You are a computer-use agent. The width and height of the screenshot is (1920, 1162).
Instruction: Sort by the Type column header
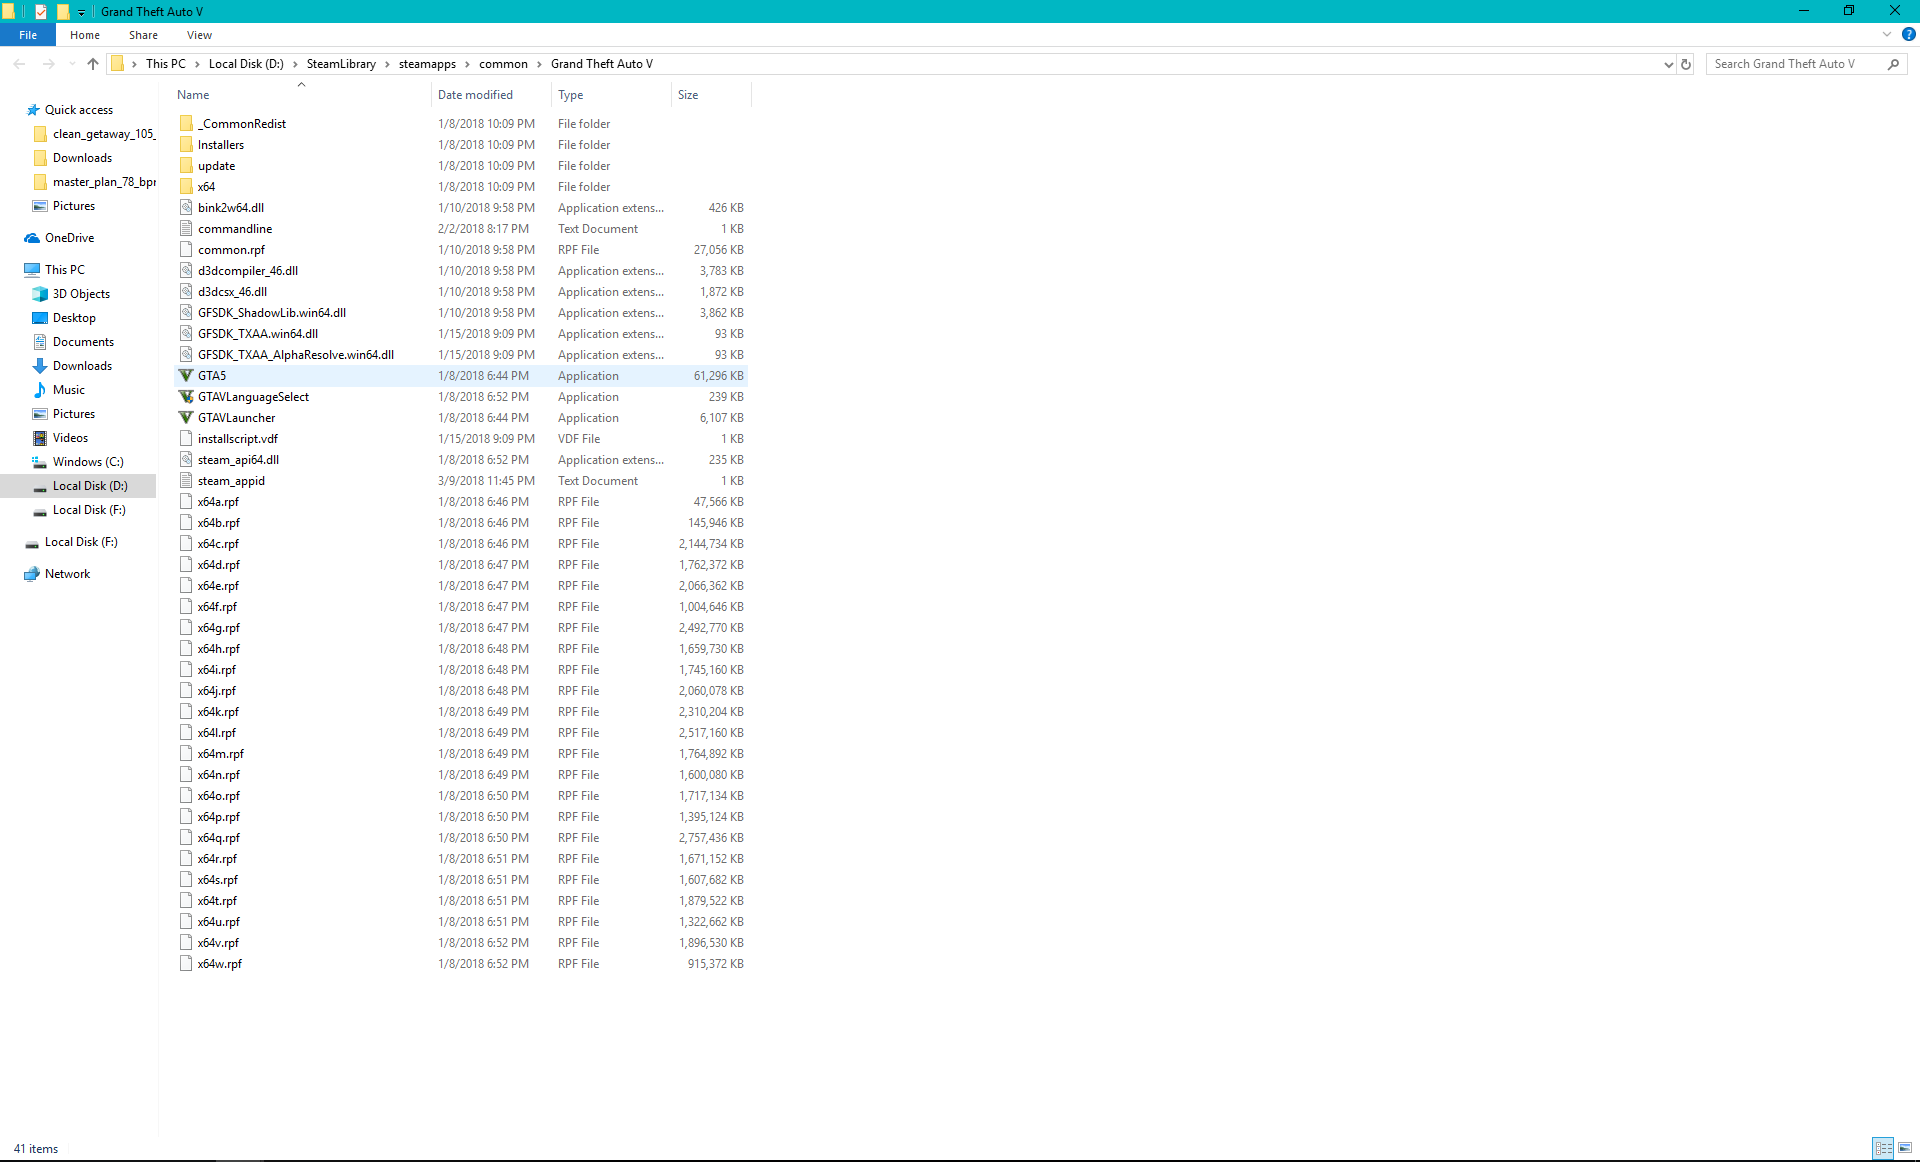(x=612, y=95)
